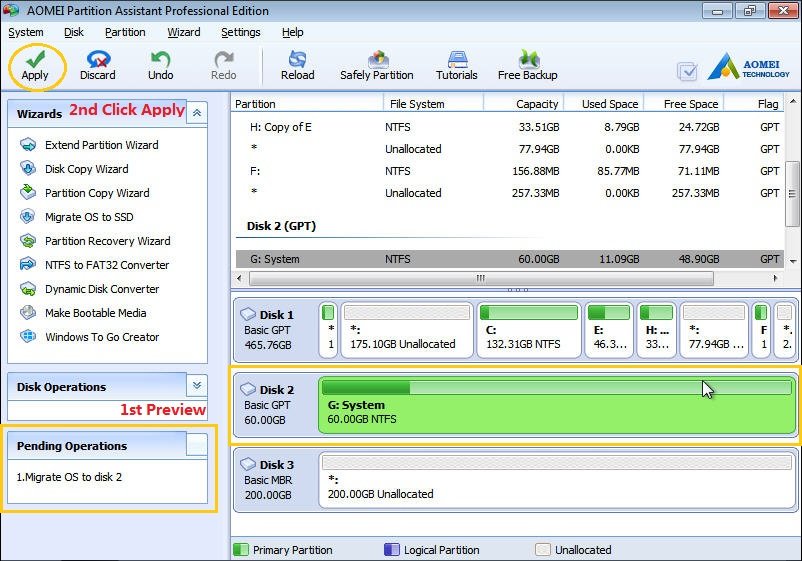Screen dimensions: 802x561
Task: Click vertical scrollbar down arrow in partition list
Action: click(793, 261)
